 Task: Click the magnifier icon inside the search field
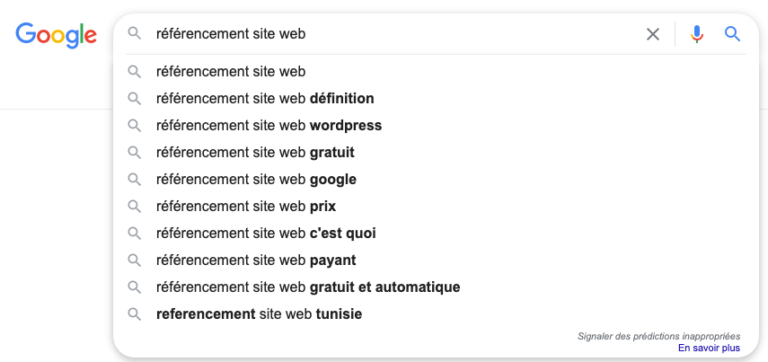(x=134, y=33)
